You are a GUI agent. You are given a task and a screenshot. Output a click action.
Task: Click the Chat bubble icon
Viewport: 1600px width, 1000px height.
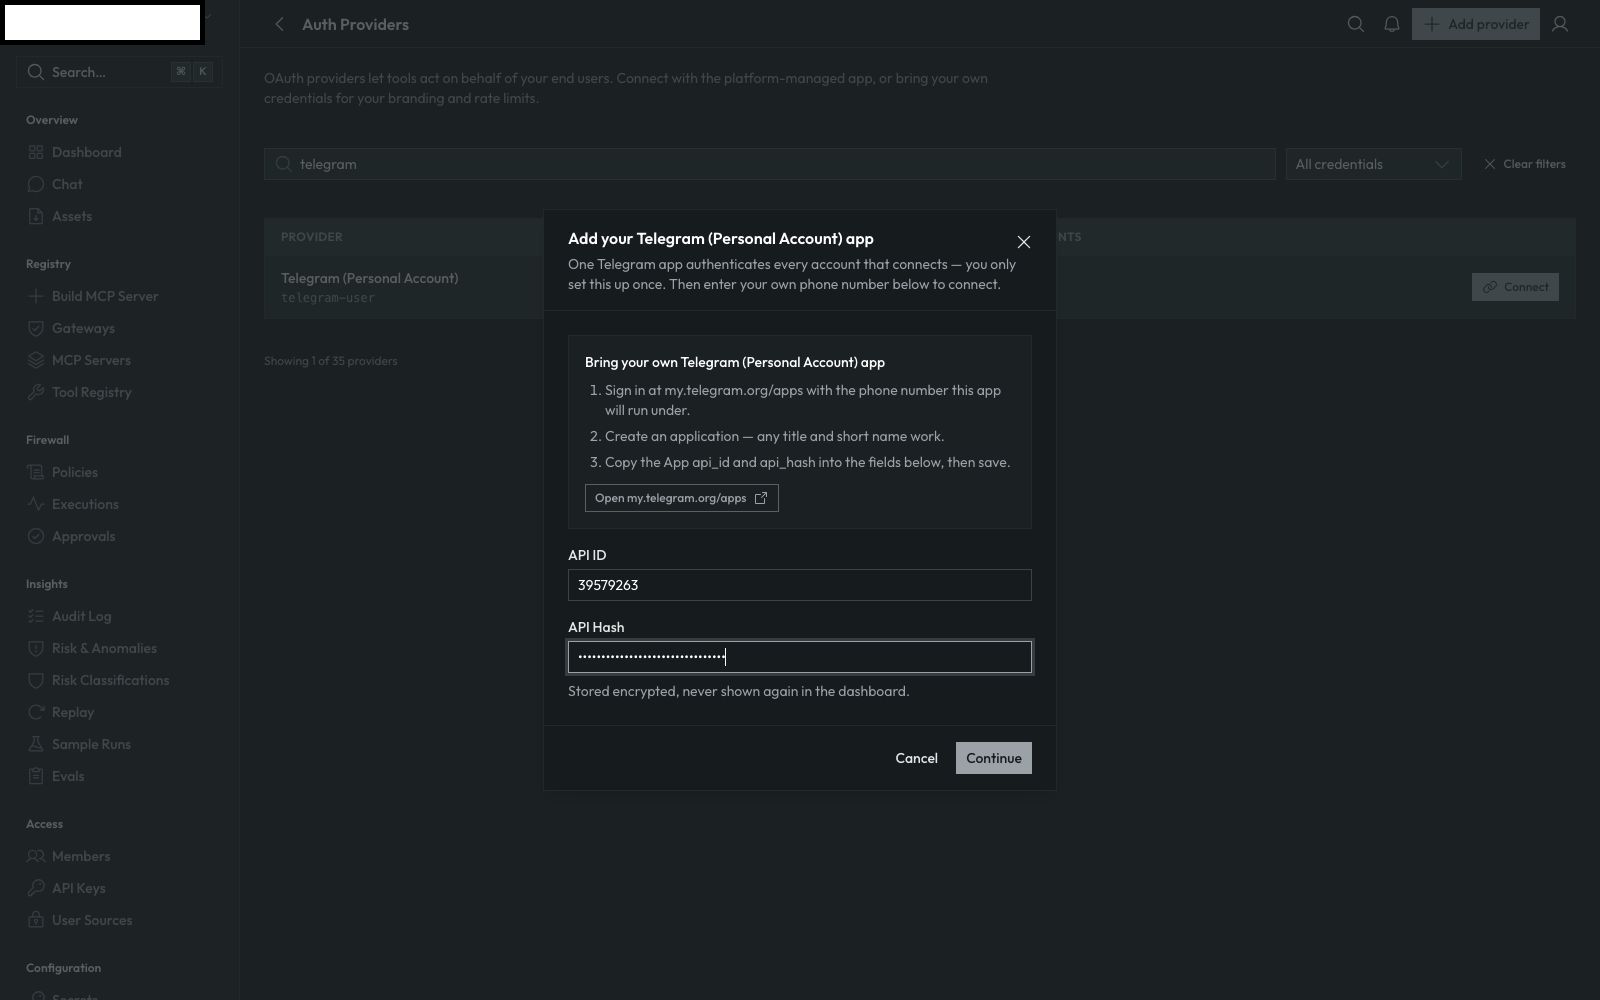(36, 184)
